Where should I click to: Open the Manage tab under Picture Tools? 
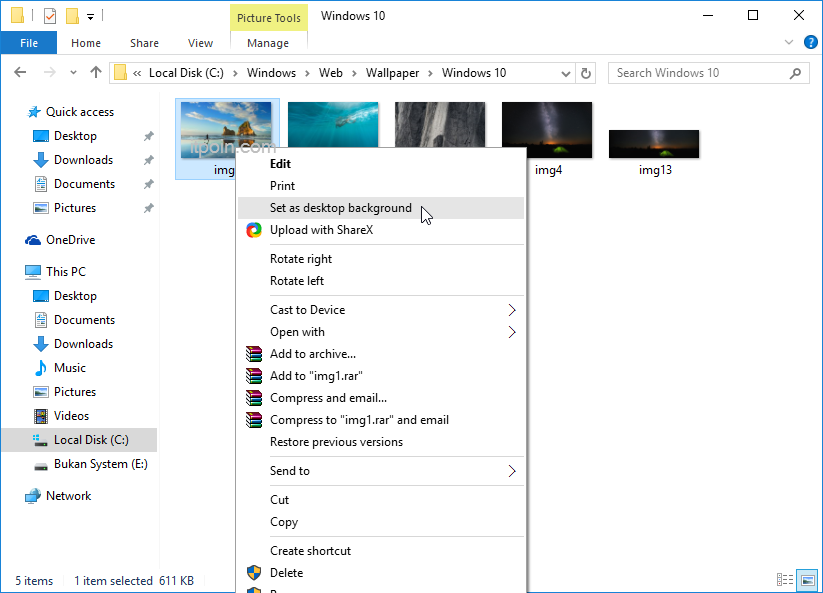tap(268, 43)
